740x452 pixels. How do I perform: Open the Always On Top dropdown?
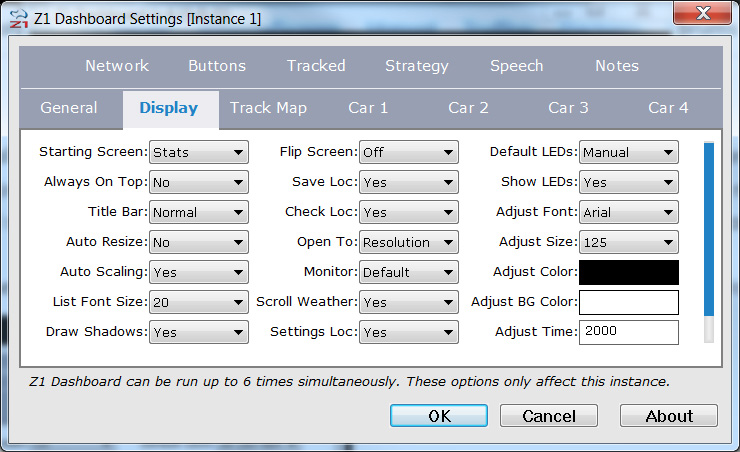pyautogui.click(x=199, y=182)
